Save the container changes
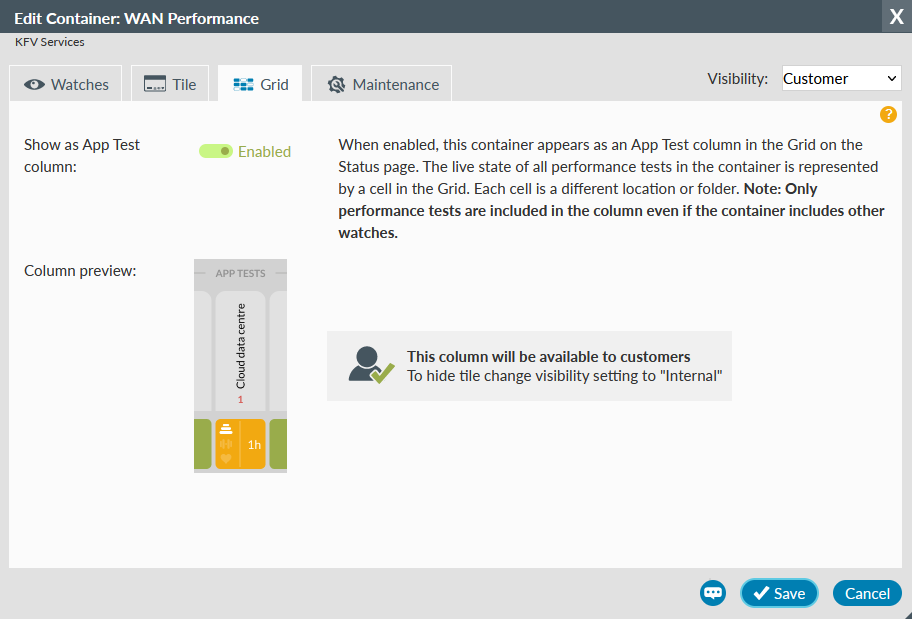 click(779, 593)
